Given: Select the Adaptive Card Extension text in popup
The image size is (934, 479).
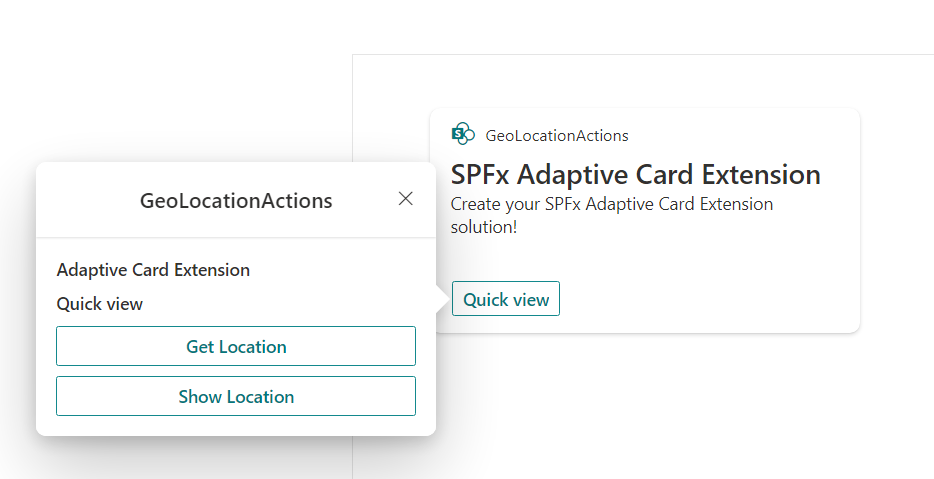Looking at the screenshot, I should click(x=153, y=270).
